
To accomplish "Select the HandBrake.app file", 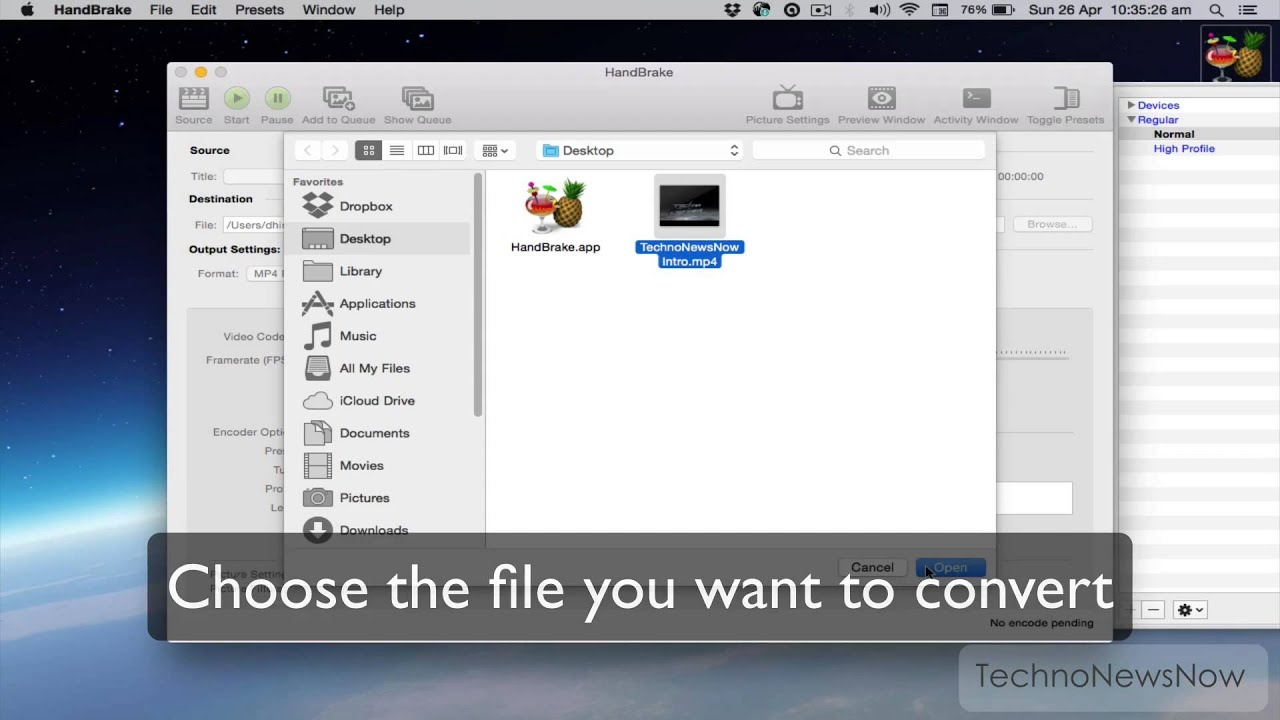I will click(x=555, y=205).
